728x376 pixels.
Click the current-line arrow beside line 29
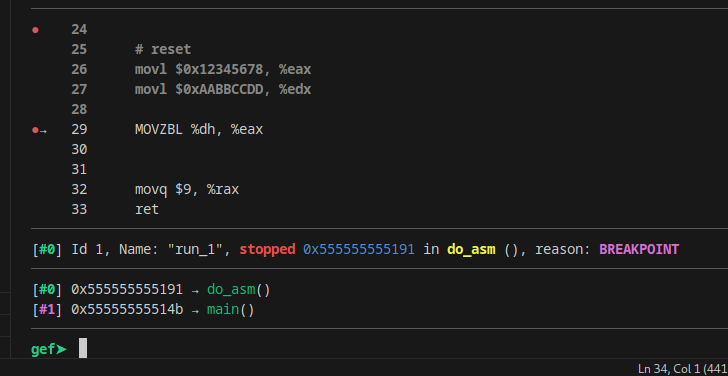(43, 131)
